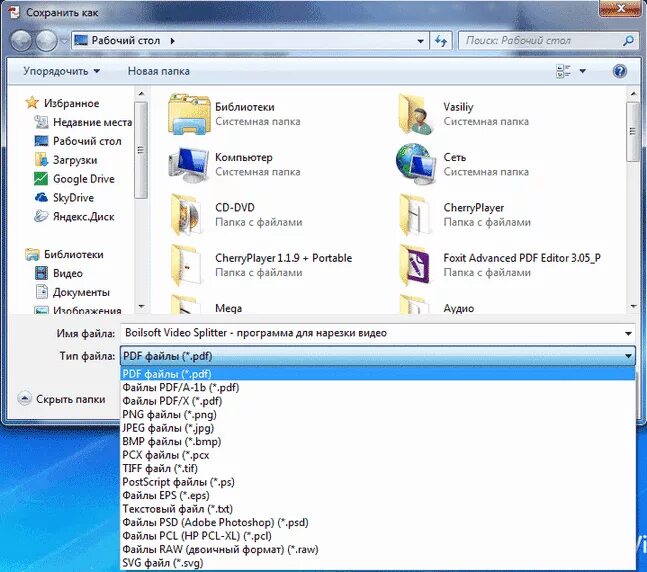Click the view mode icon in toolbar
647x572 pixels.
coord(563,71)
